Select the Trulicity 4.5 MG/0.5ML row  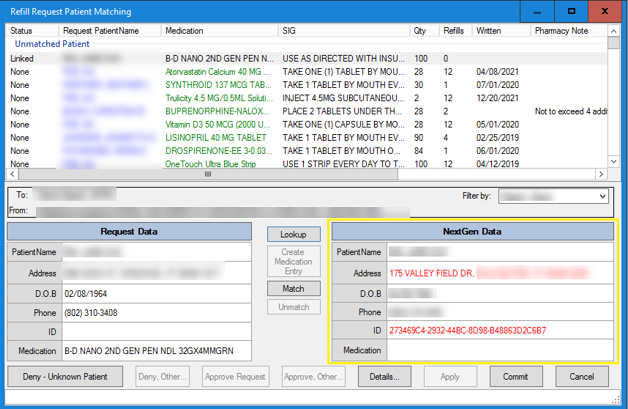coord(307,98)
